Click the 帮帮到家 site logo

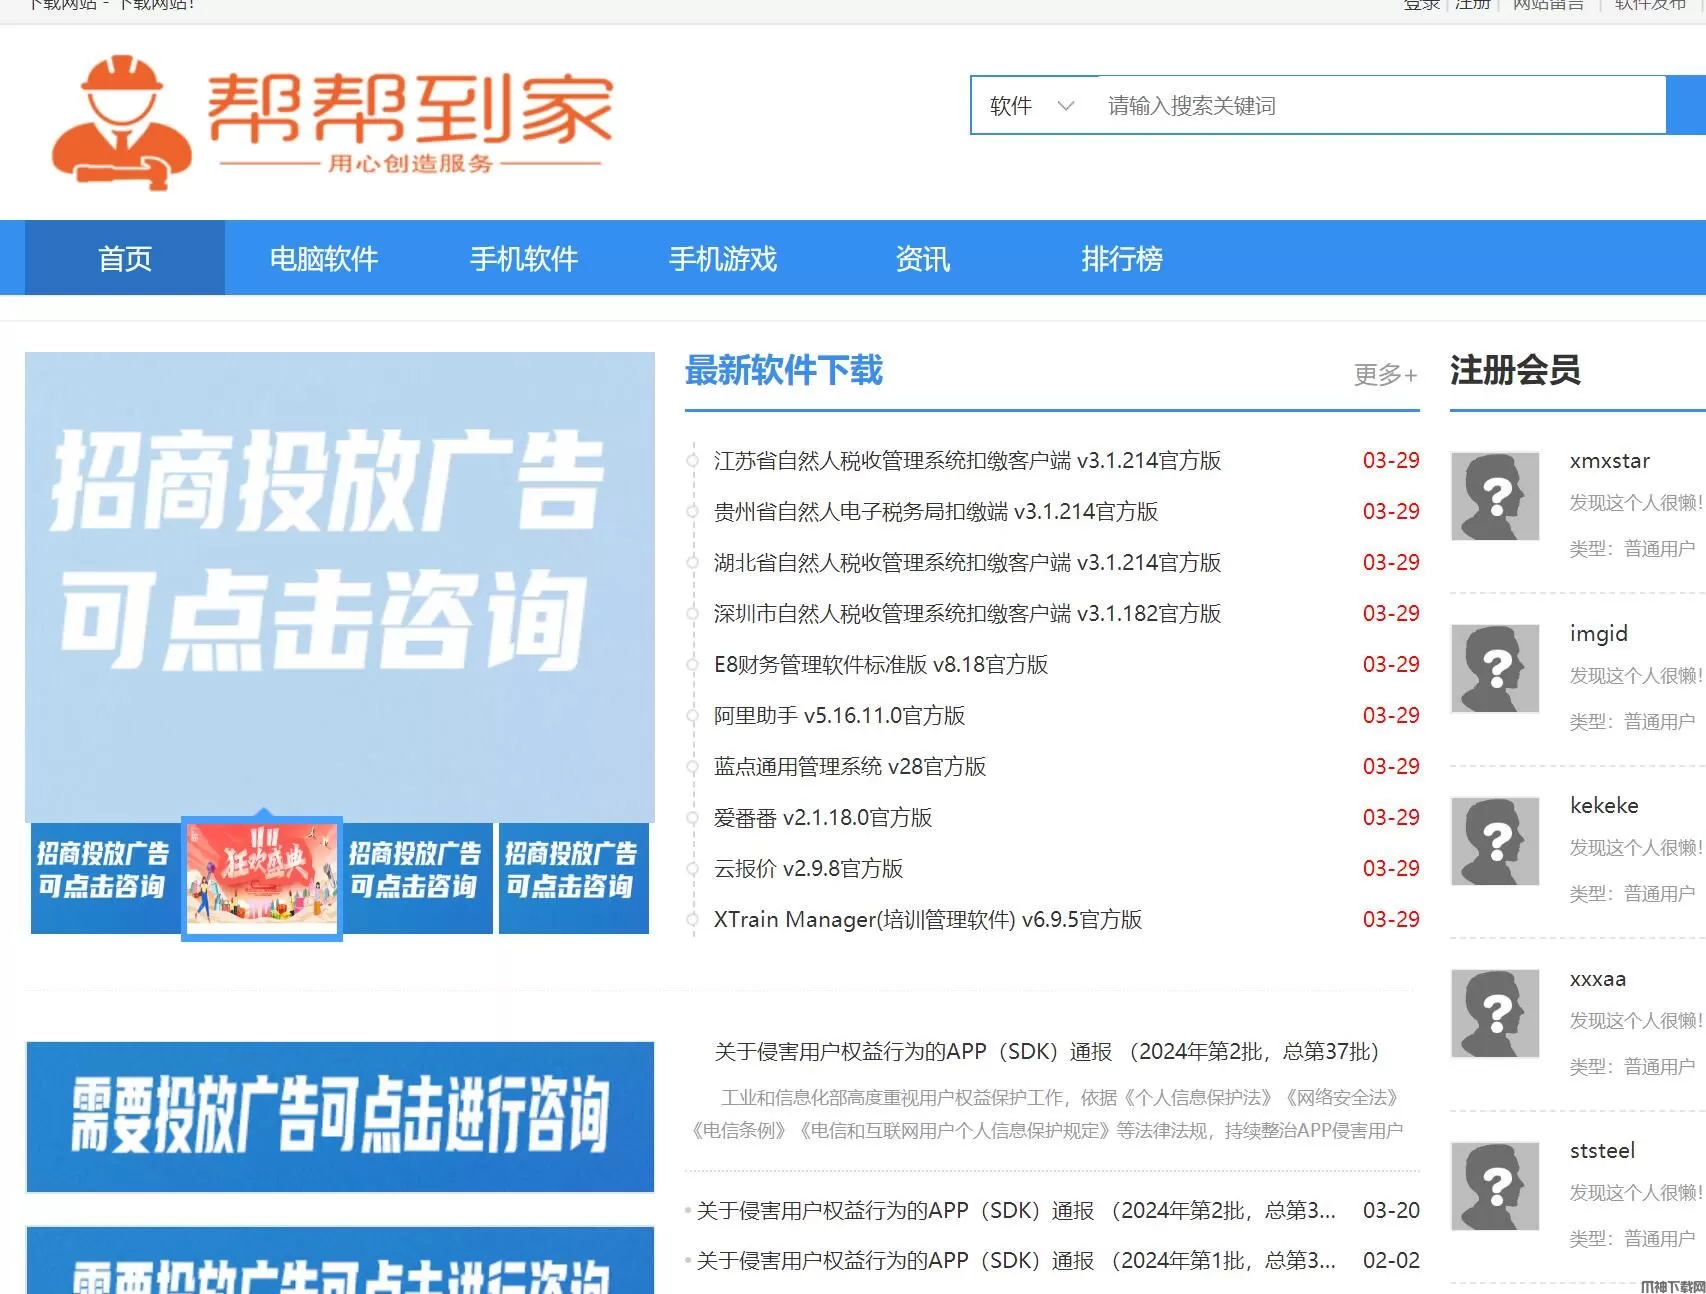[330, 122]
